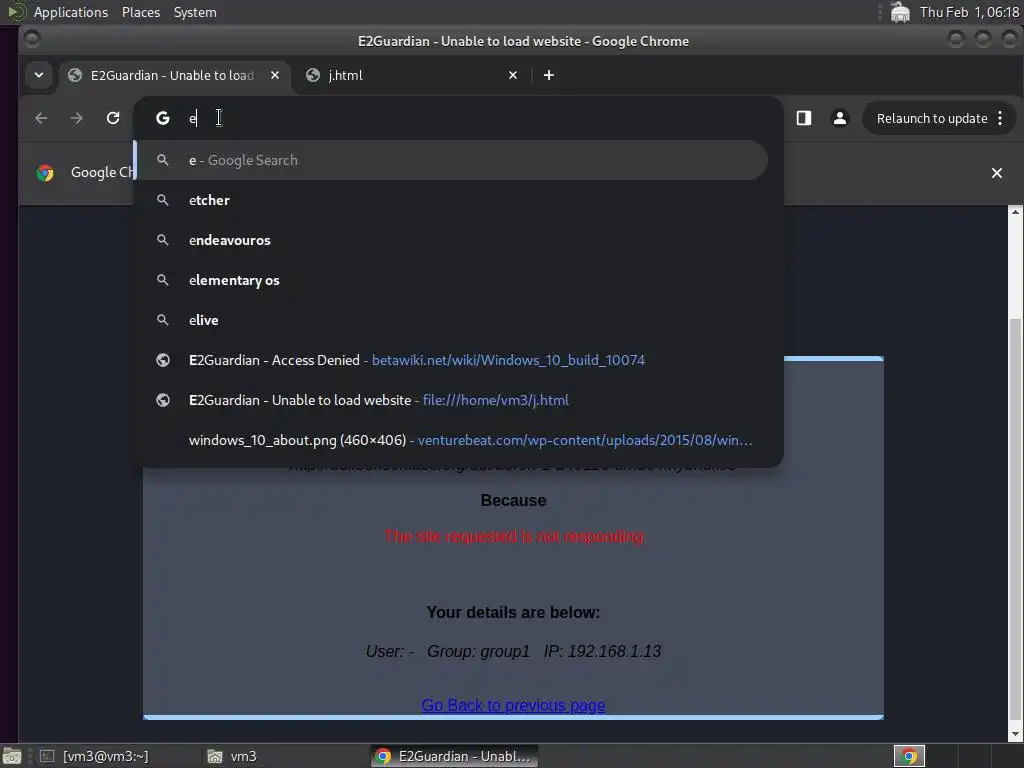Choose the 'endeavouros' search suggestion
The width and height of the screenshot is (1024, 768).
(452, 240)
